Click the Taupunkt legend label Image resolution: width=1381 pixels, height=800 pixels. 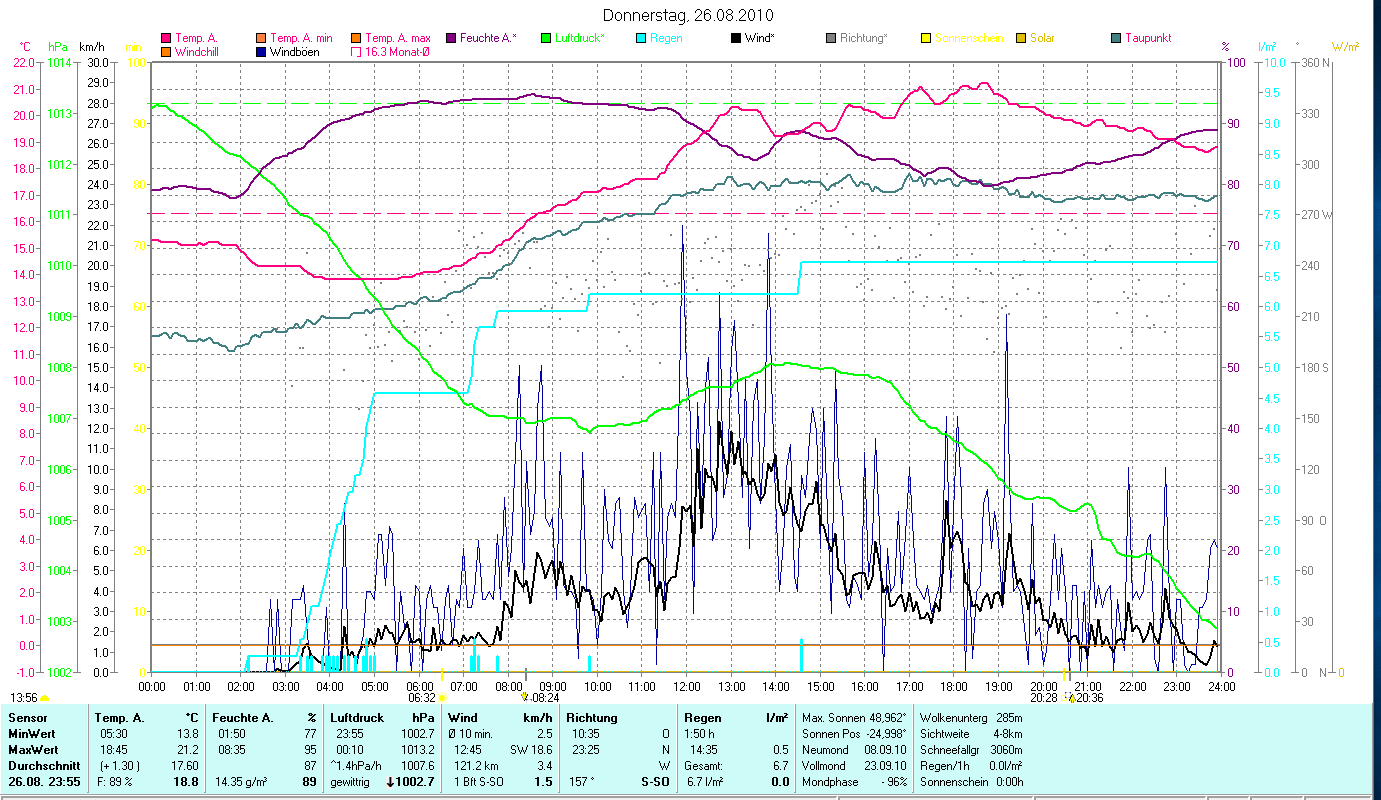[1147, 39]
